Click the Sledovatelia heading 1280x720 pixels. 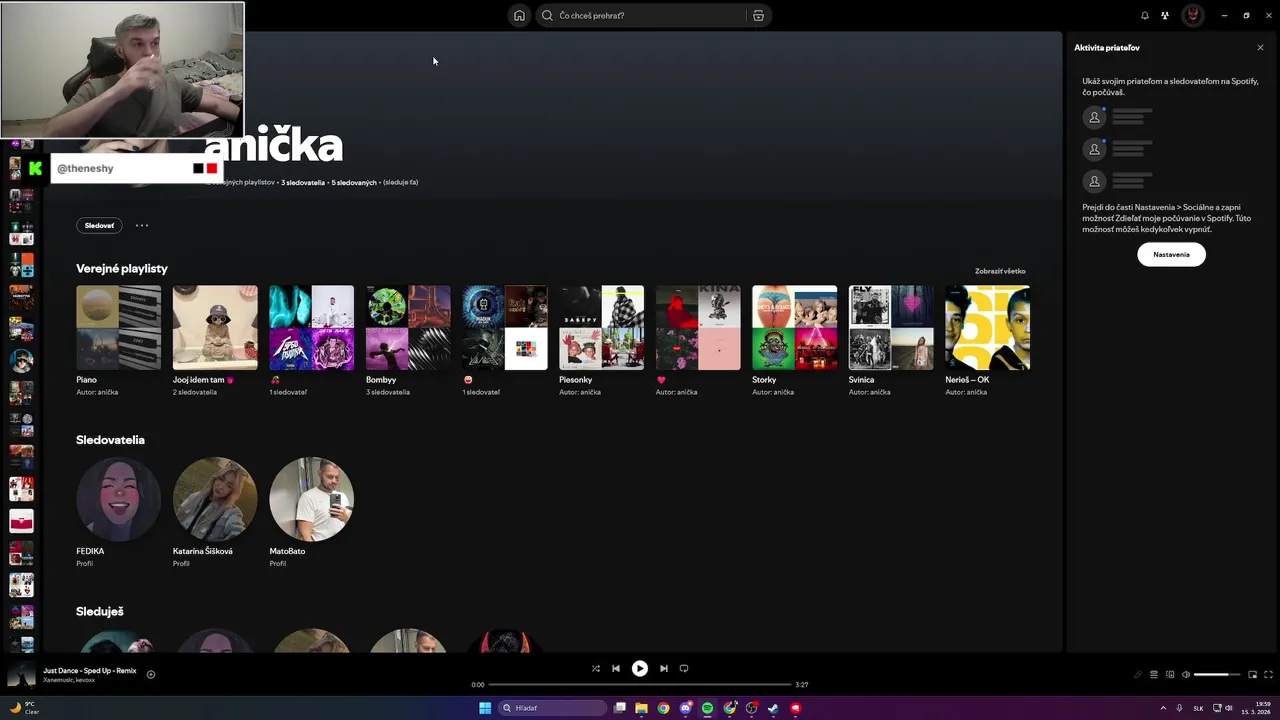pos(110,440)
